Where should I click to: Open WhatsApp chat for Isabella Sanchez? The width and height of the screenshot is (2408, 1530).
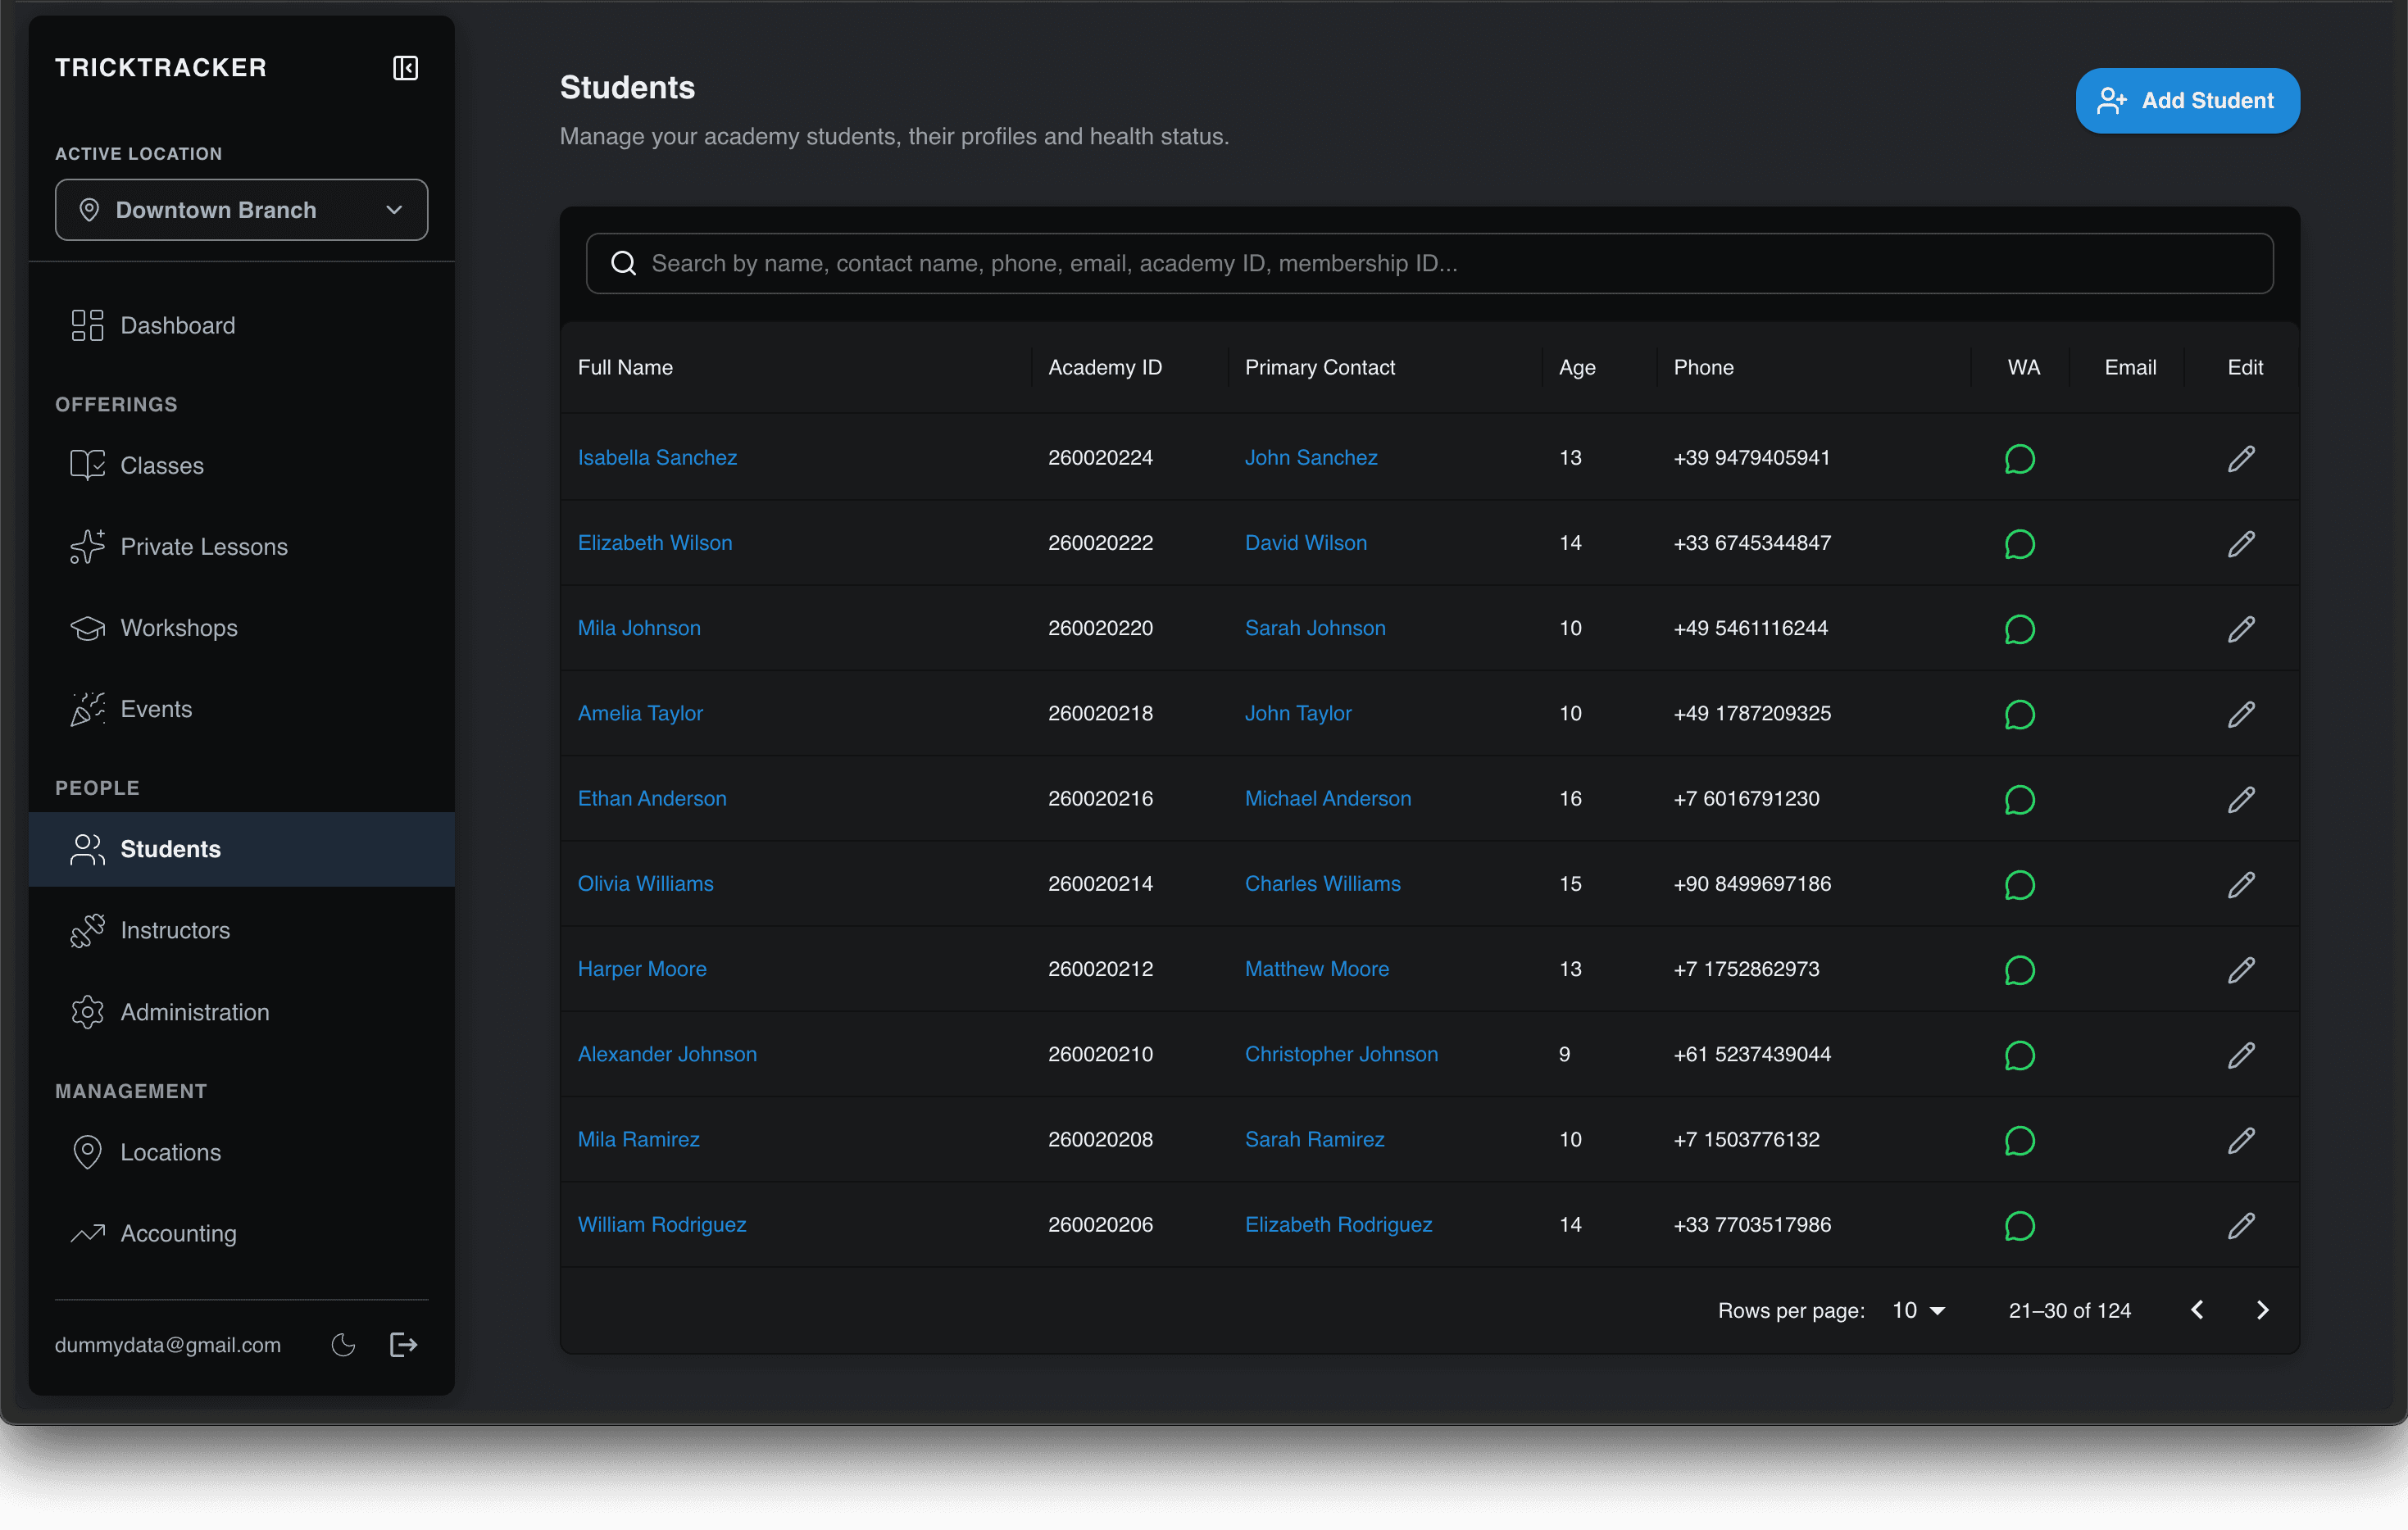pos(2020,458)
